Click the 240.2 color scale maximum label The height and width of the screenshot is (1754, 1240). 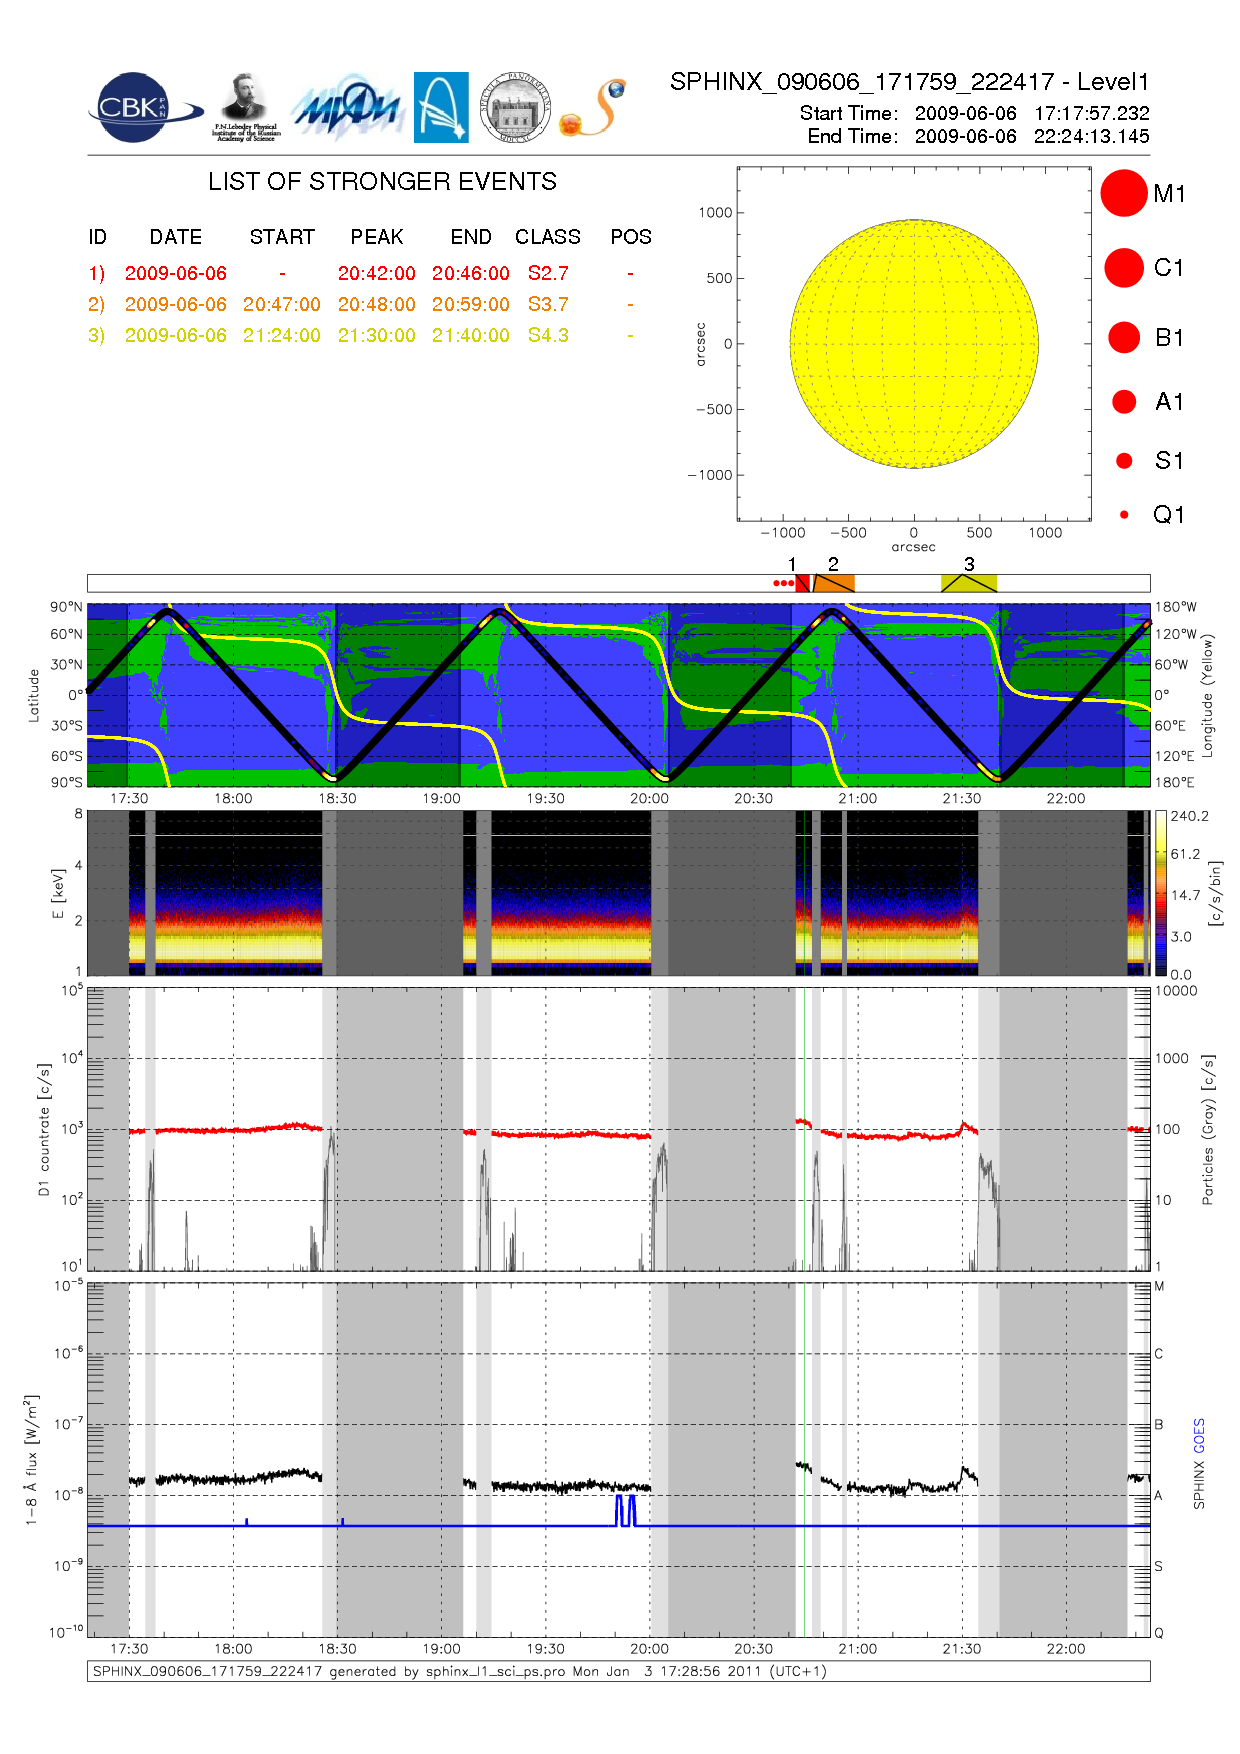pyautogui.click(x=1190, y=816)
